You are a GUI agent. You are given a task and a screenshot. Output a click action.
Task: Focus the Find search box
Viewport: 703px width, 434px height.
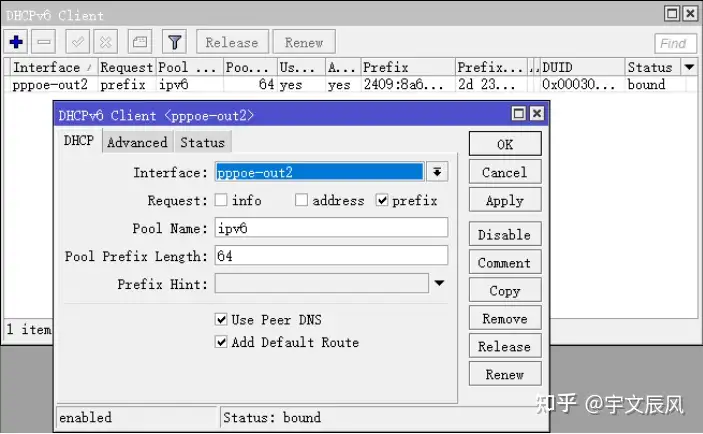click(675, 43)
